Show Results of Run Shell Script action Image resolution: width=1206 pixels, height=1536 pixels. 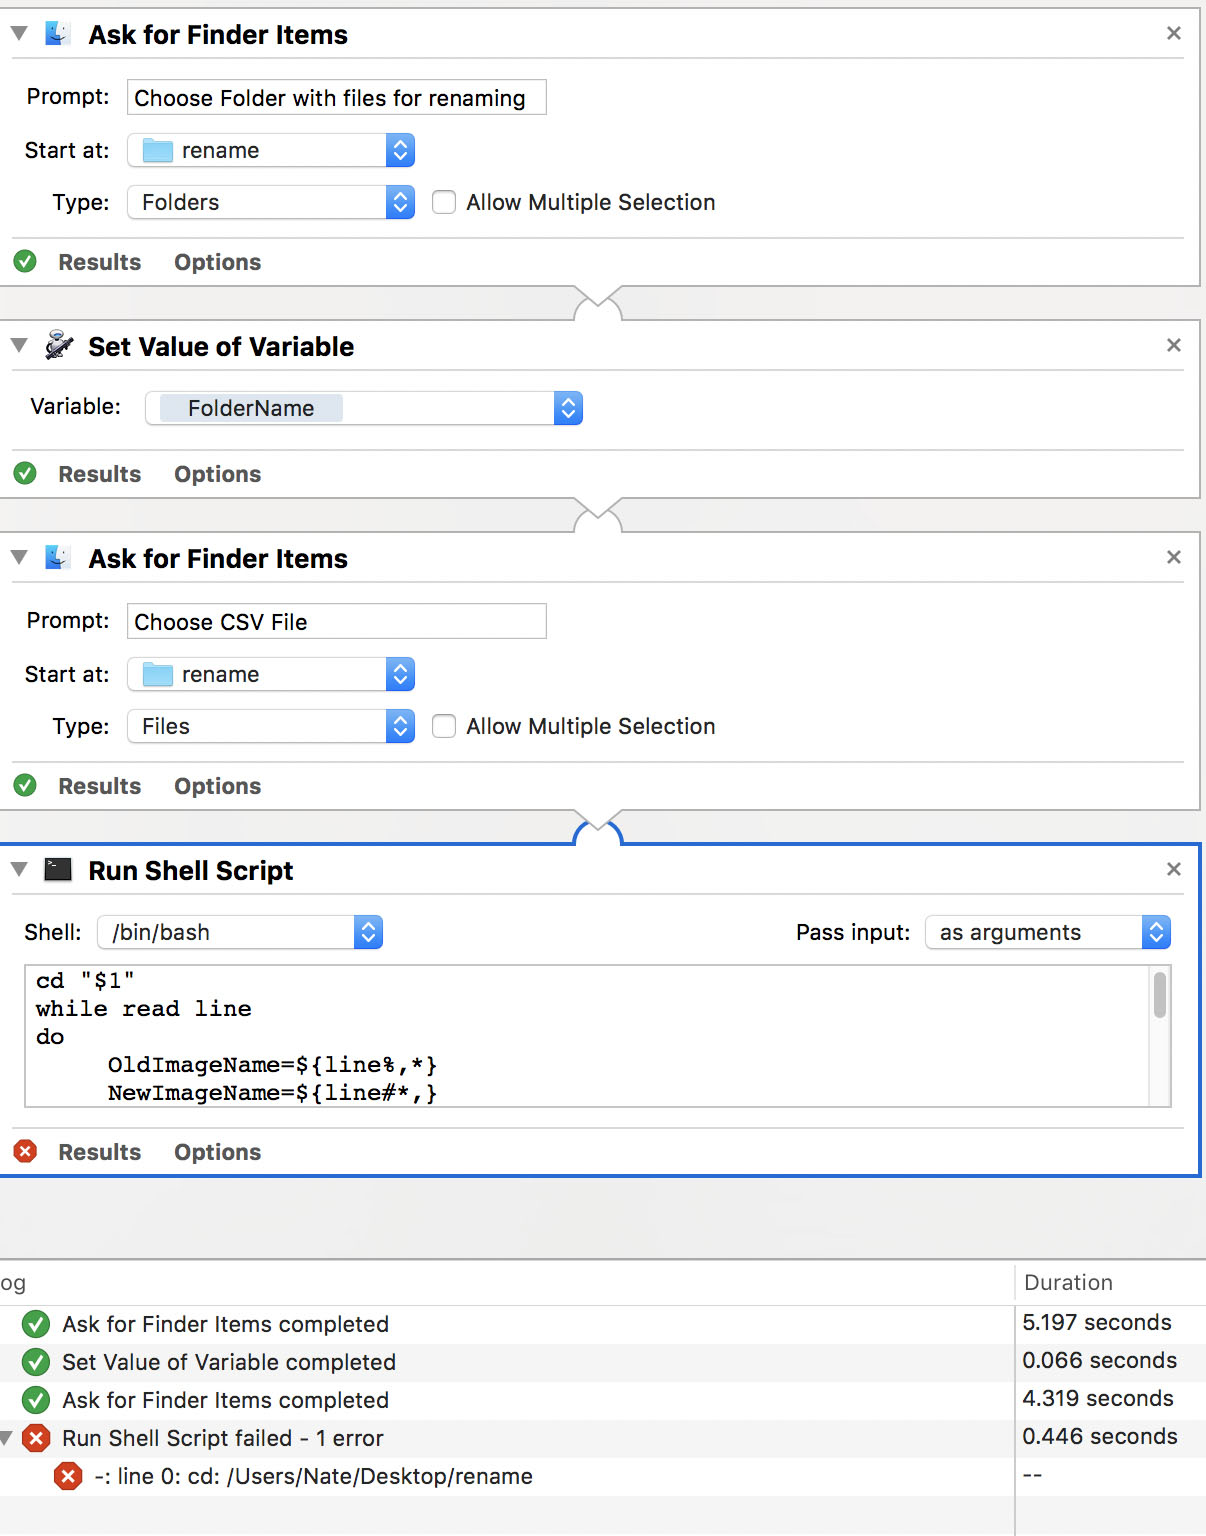(x=99, y=1152)
